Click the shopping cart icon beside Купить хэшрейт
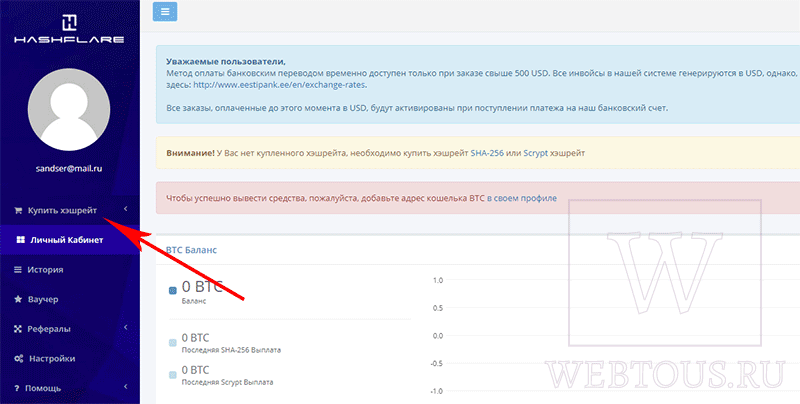This screenshot has width=800, height=404. click(18, 210)
